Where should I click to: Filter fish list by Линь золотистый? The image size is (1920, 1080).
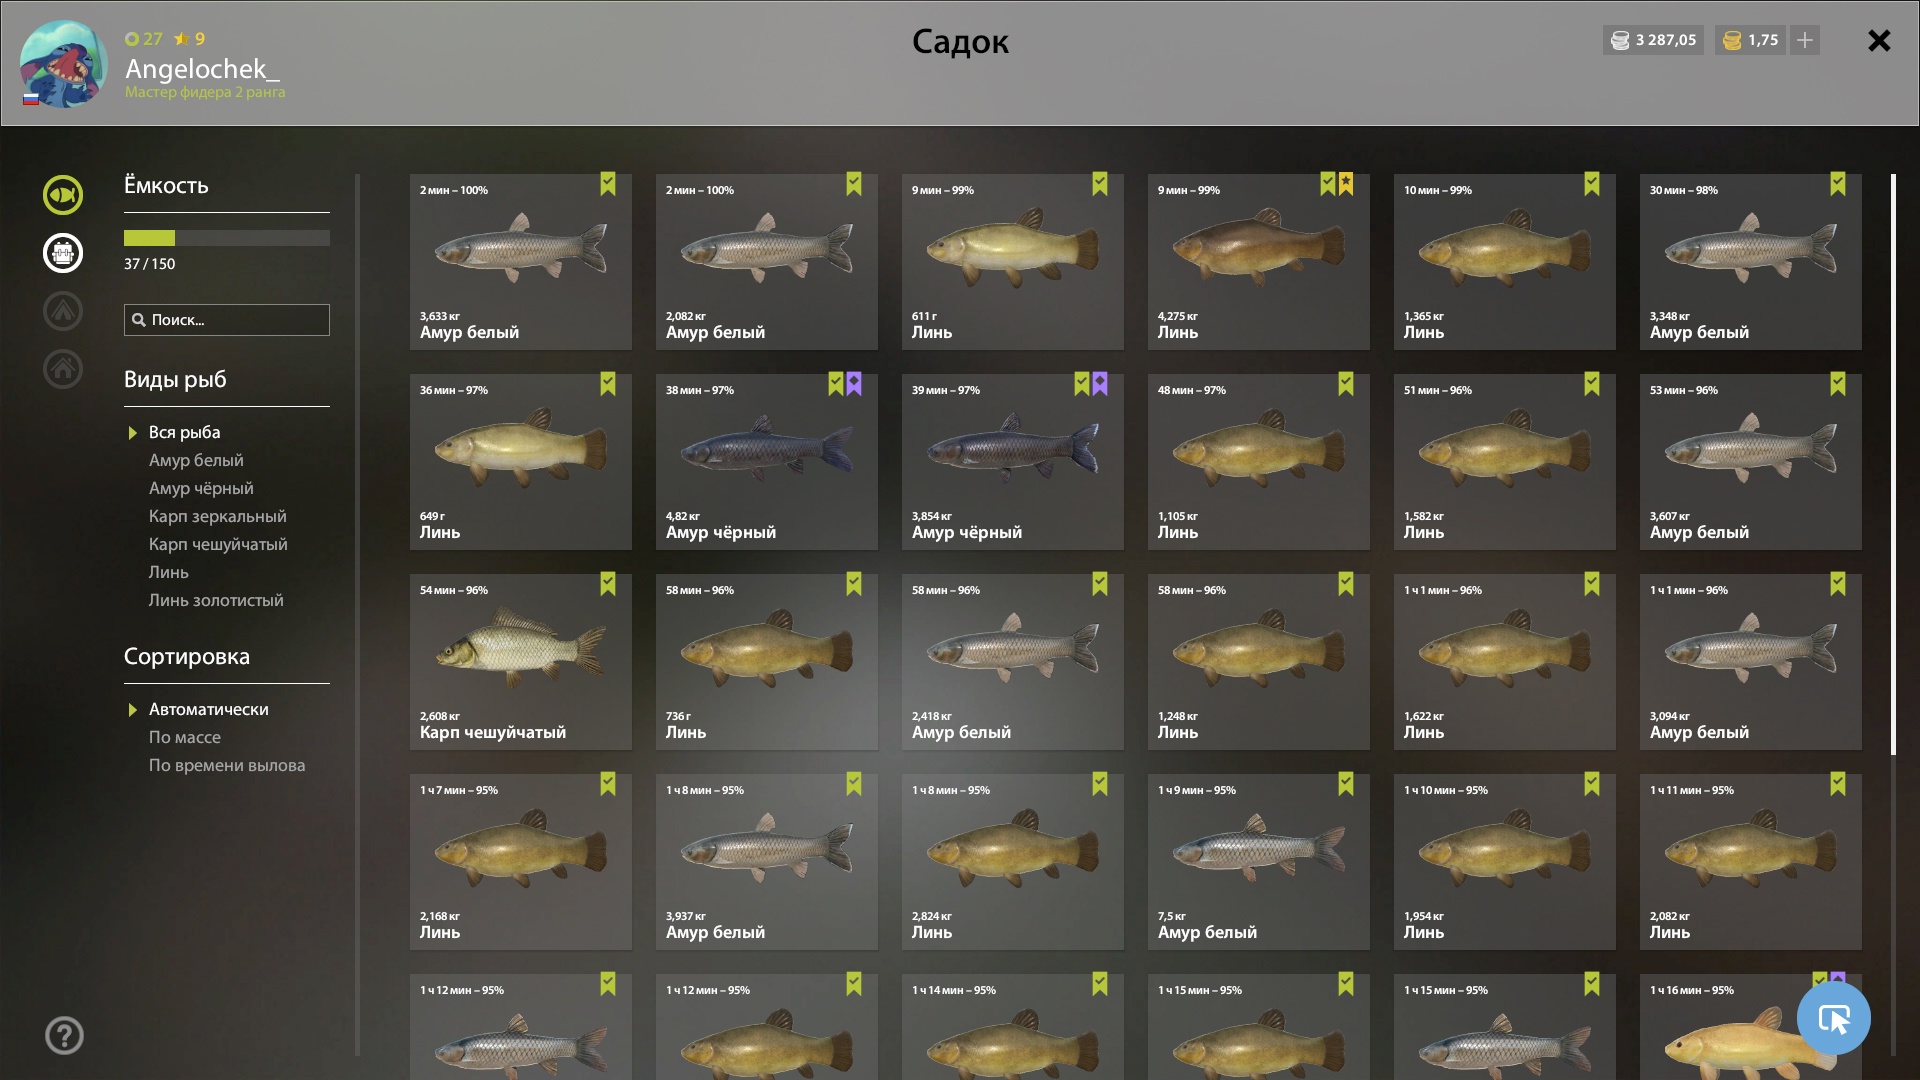tap(216, 600)
